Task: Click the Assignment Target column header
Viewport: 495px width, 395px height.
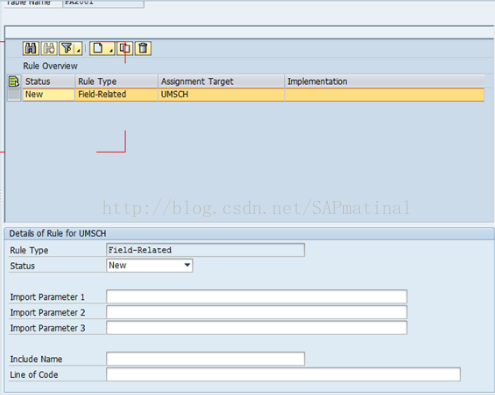Action: [x=221, y=81]
